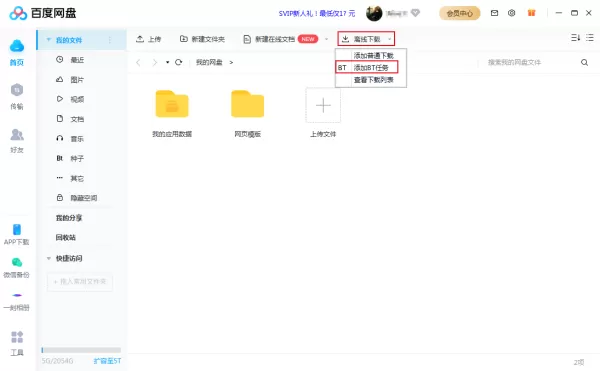Open the settings gear icon
Viewport: 600px width, 371px height.
pos(512,13)
